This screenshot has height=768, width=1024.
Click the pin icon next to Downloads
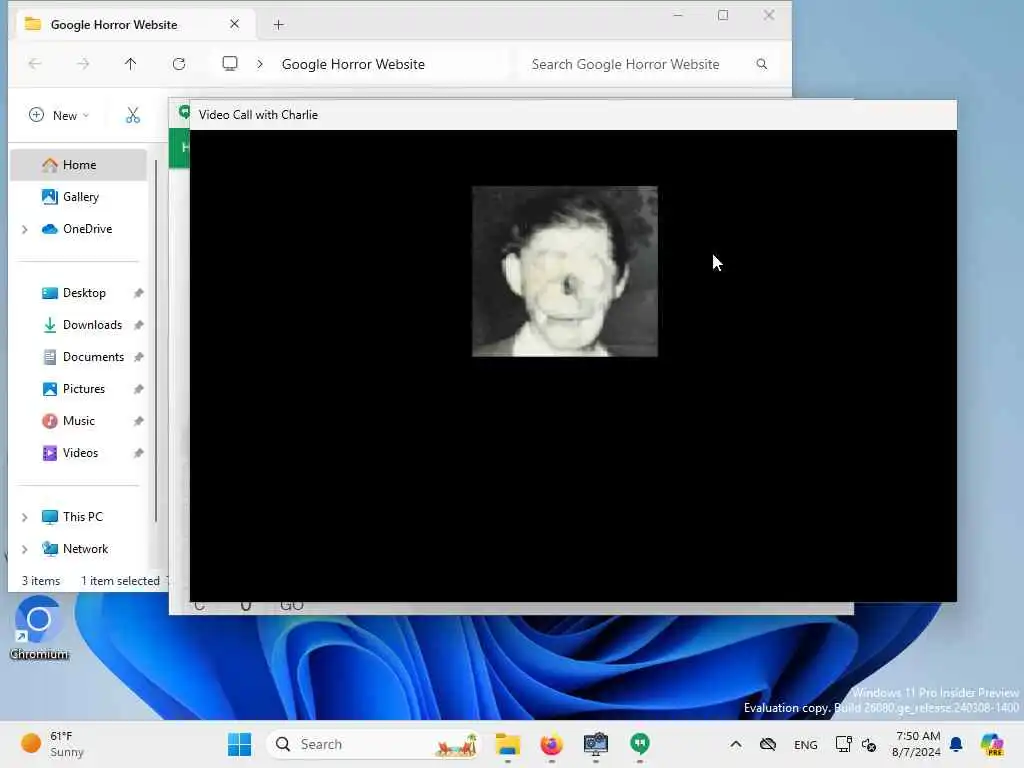click(x=138, y=325)
